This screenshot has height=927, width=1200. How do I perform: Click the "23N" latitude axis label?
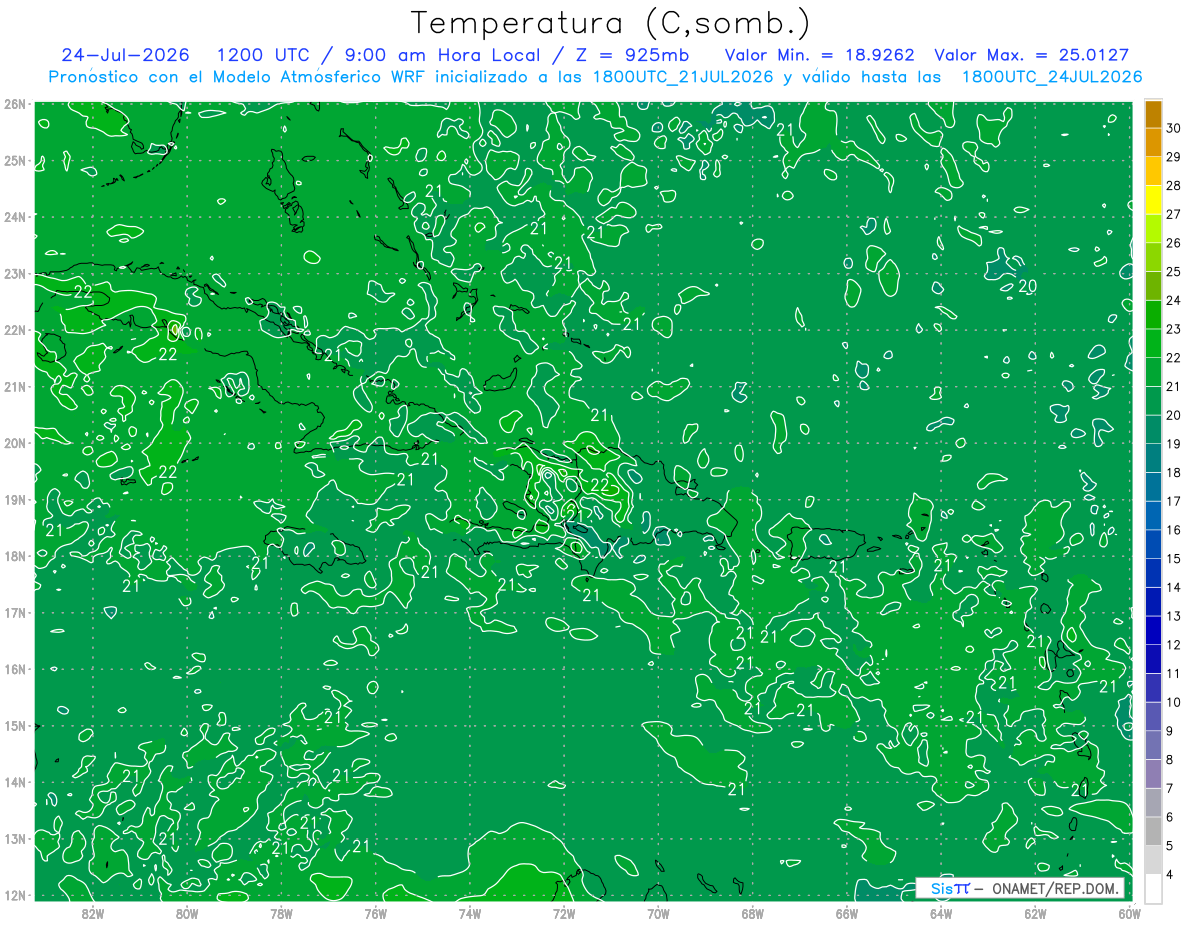(x=14, y=273)
